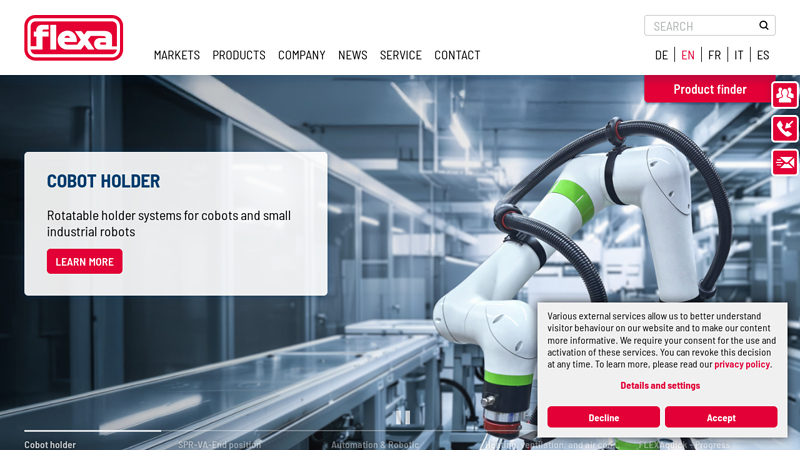Click into the Search field
800x450 pixels.
(x=700, y=26)
